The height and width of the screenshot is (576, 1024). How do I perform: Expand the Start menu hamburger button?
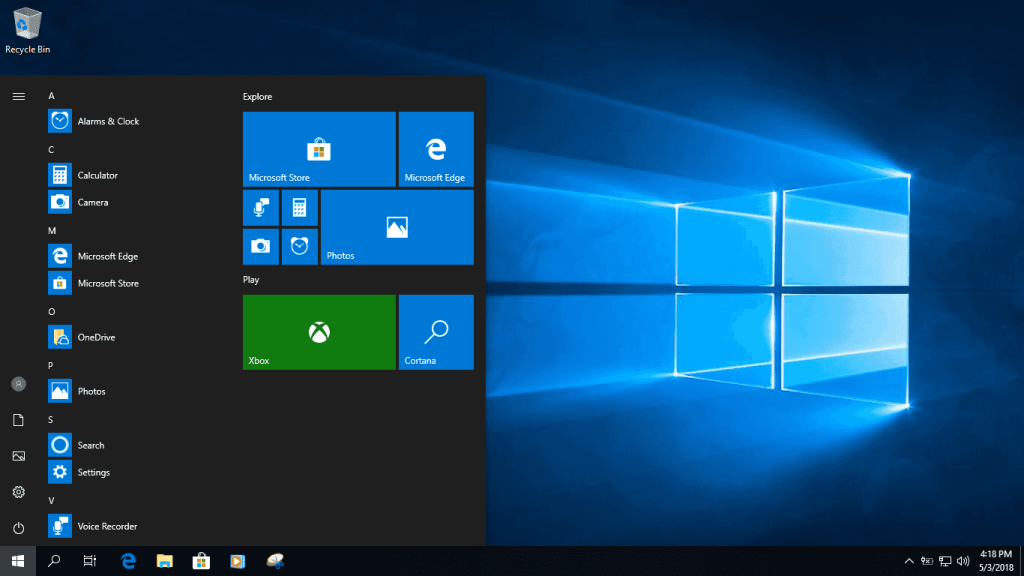tap(18, 97)
